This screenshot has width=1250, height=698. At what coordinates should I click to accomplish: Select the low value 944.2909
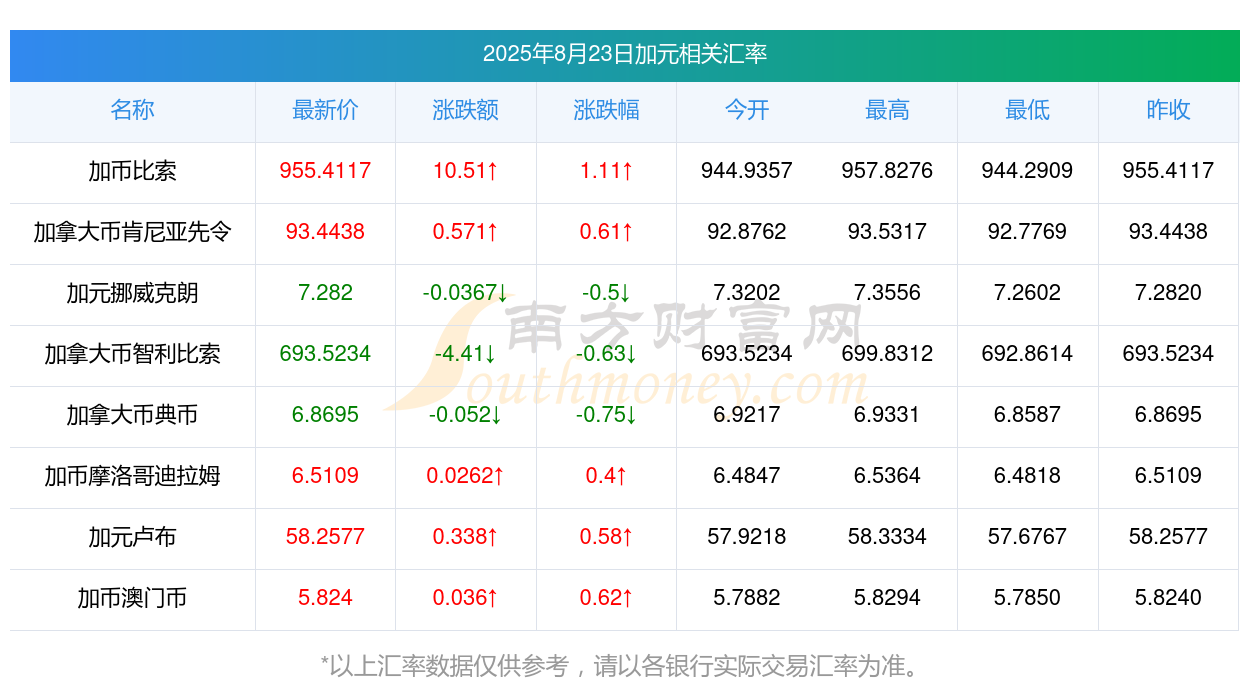(x=1028, y=171)
